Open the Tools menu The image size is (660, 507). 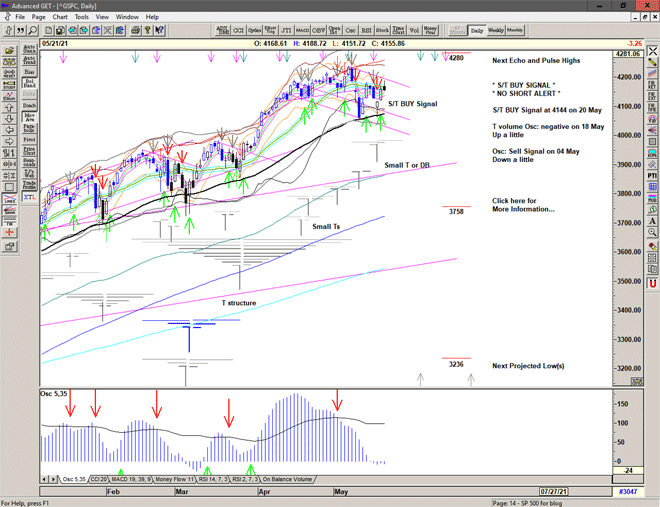(81, 17)
